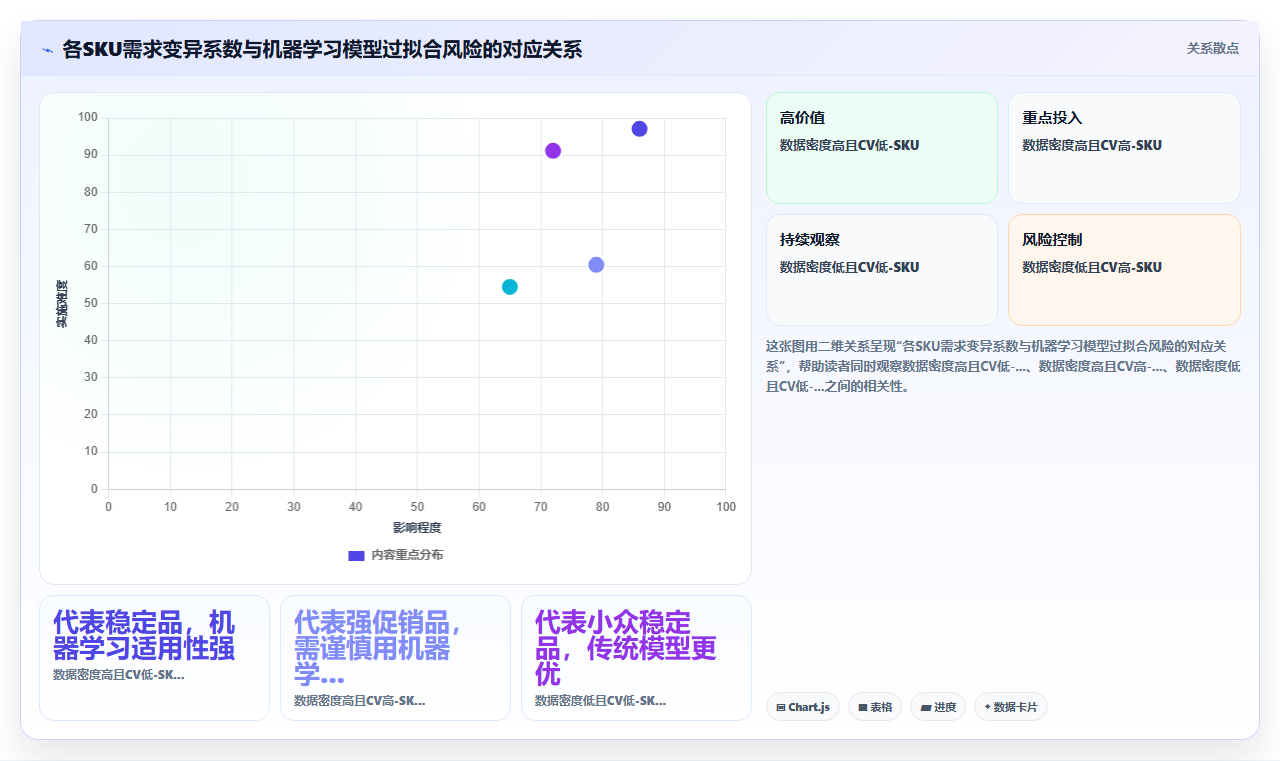Open the 重点投入 quadrant card
Viewport: 1280px width, 761px height.
point(1124,148)
